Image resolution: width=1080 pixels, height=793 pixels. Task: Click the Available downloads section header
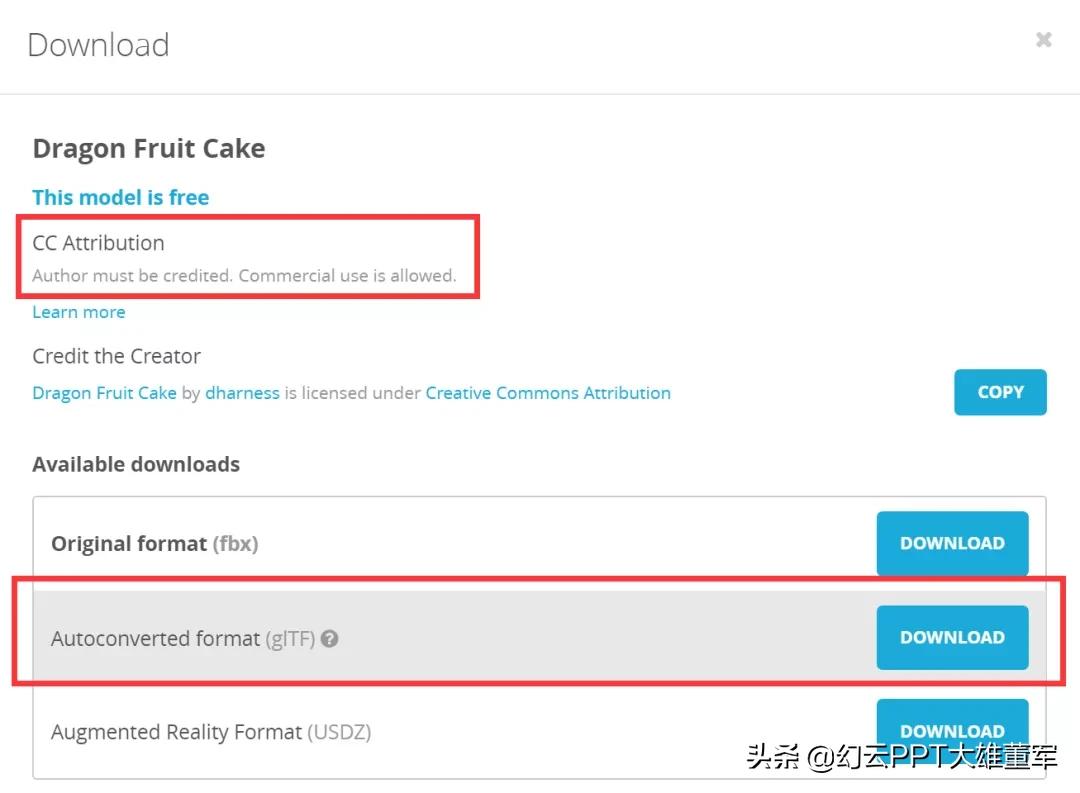pos(136,464)
